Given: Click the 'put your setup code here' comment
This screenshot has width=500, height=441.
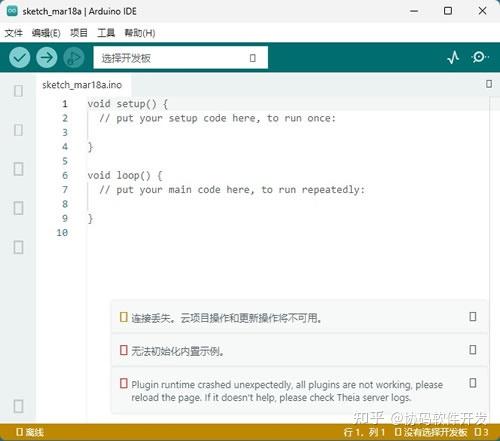Looking at the screenshot, I should pyautogui.click(x=217, y=118).
